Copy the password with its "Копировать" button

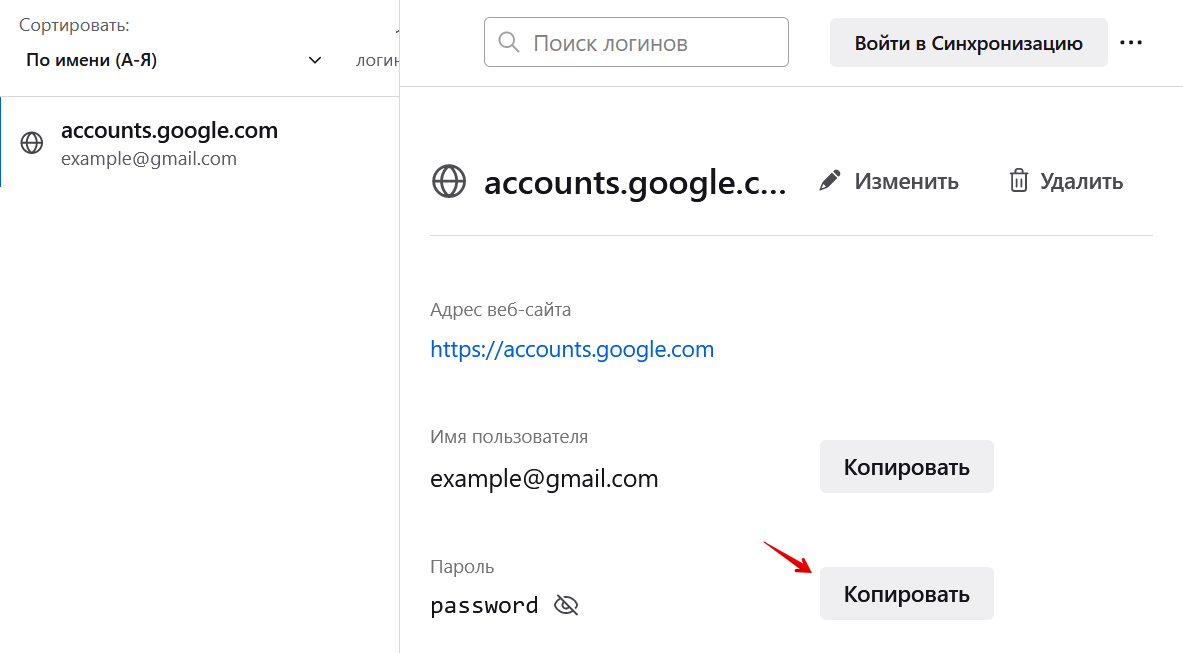click(906, 594)
